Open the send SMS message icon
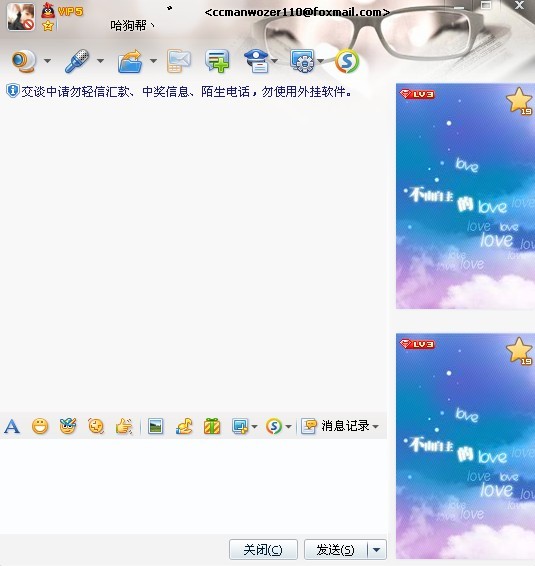This screenshot has width=535, height=566. (x=179, y=61)
